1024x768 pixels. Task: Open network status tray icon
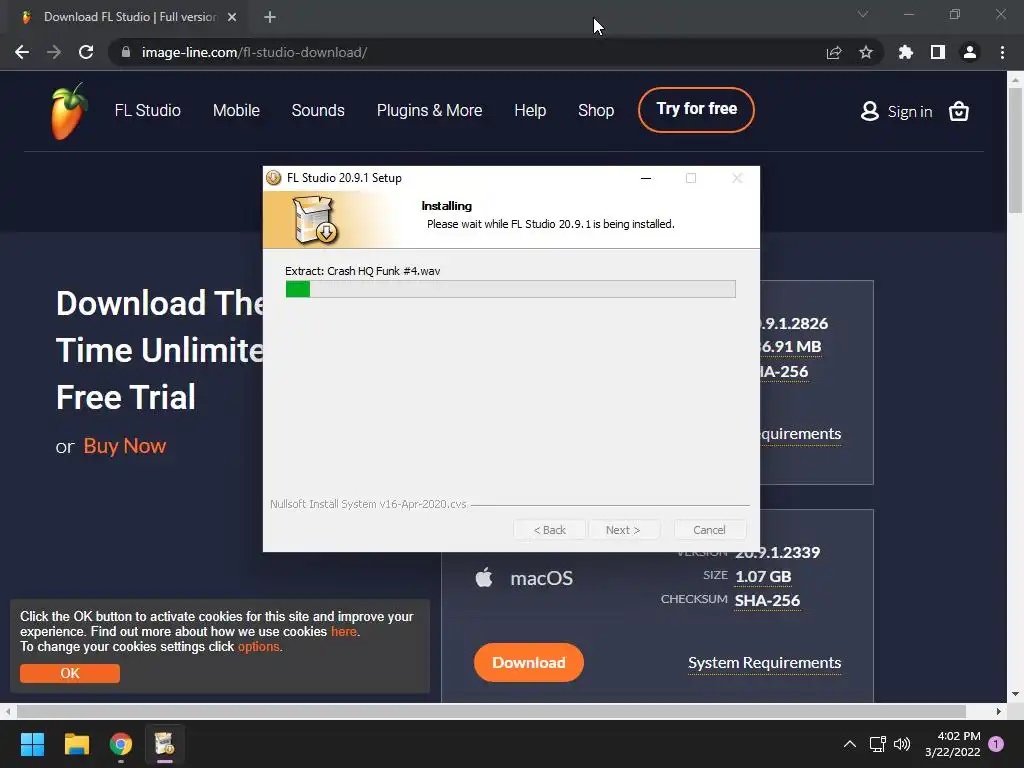click(877, 744)
